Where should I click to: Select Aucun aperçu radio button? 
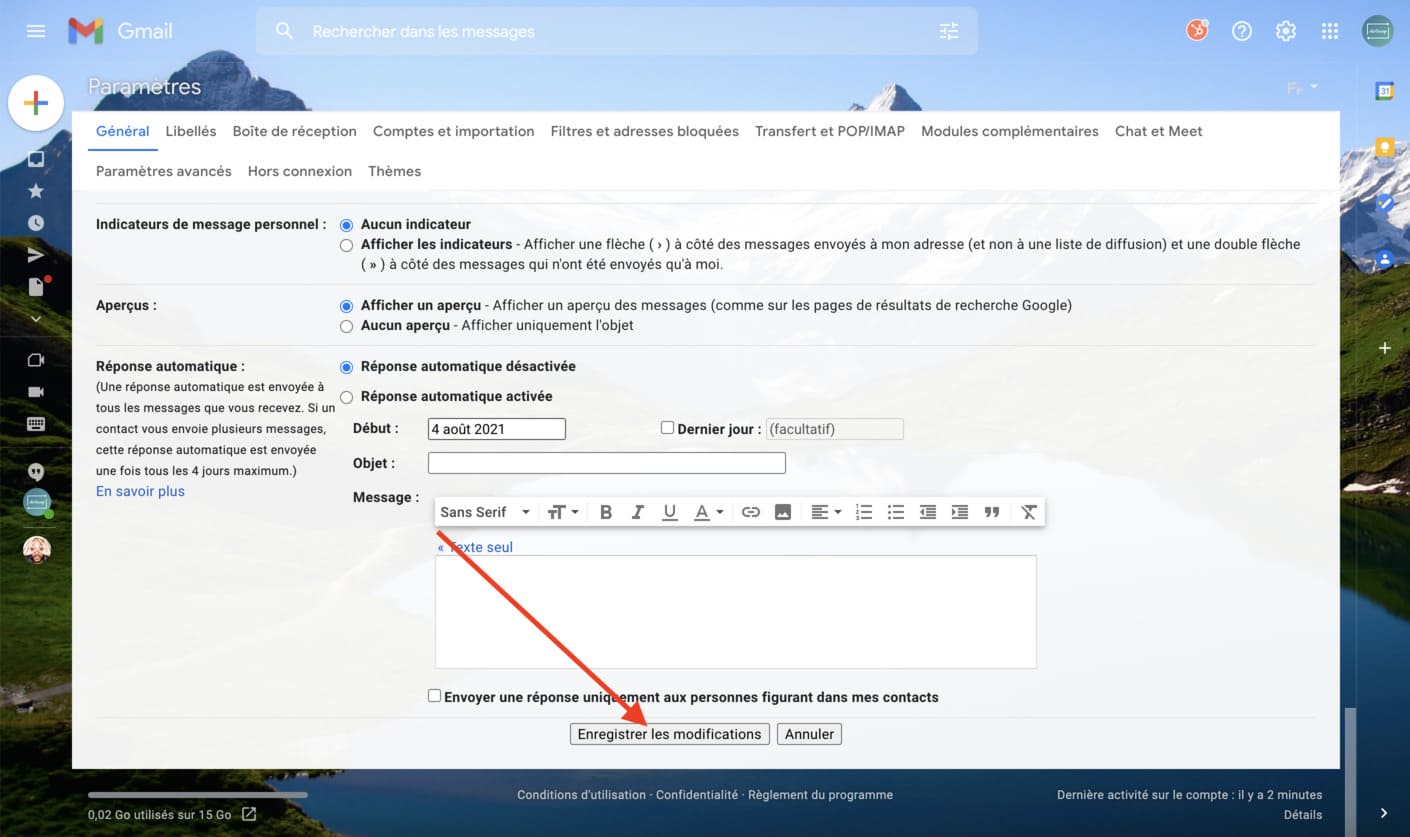pos(346,326)
